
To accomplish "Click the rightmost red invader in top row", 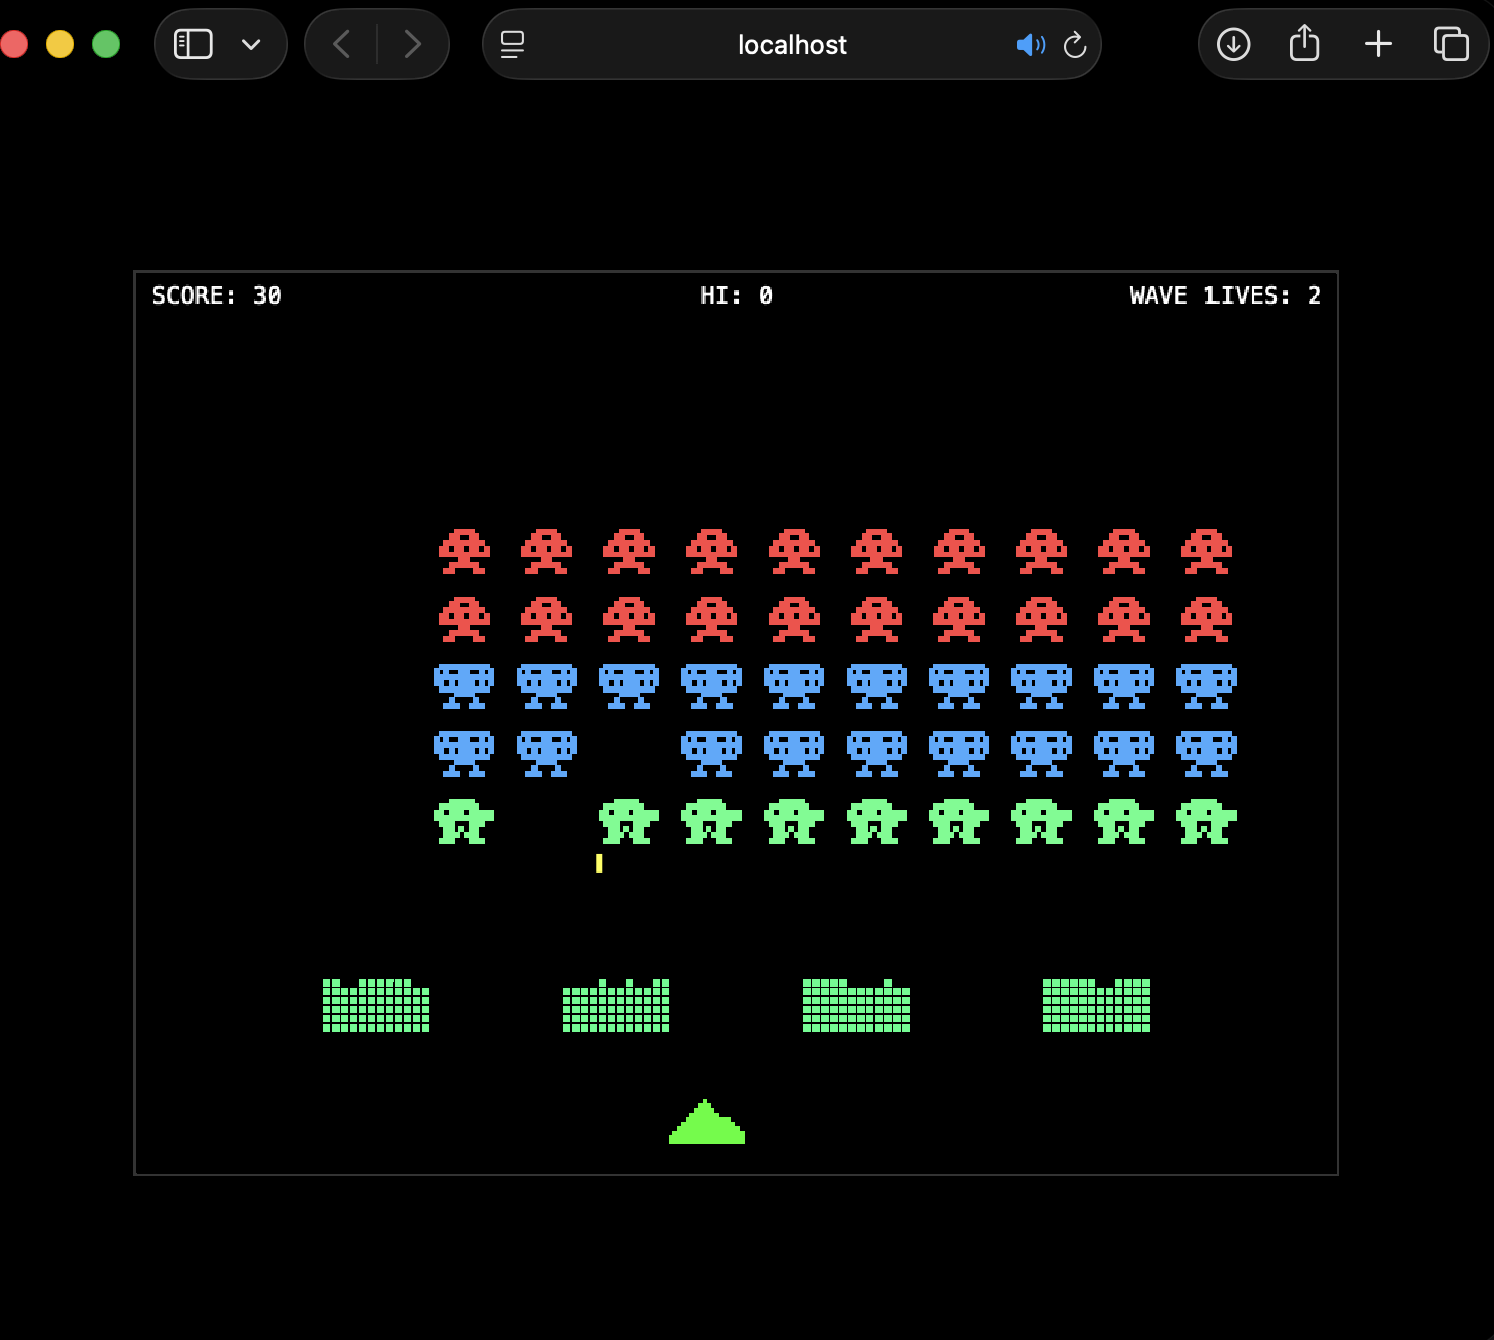I will (x=1206, y=552).
